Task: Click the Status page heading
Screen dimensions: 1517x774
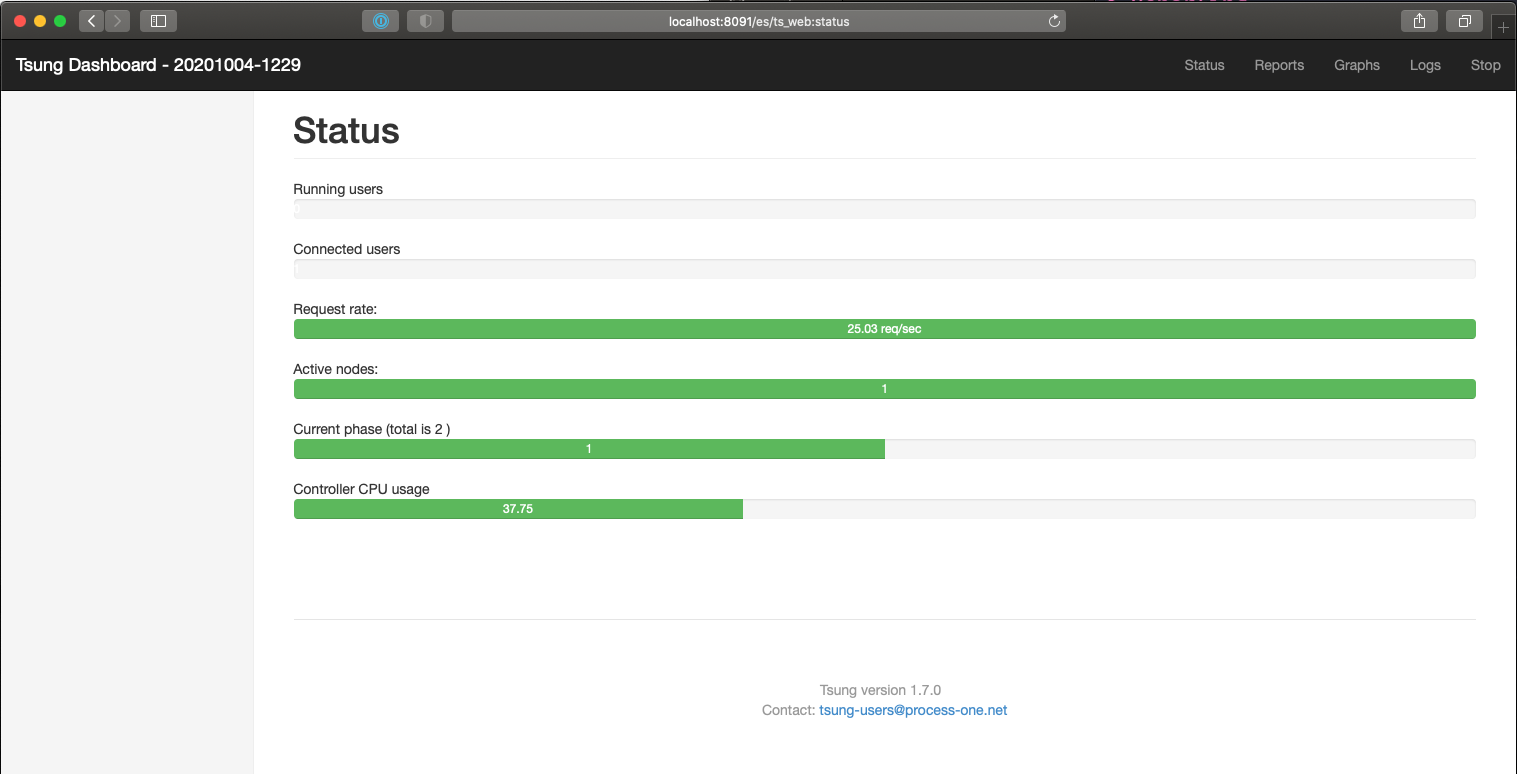Action: [346, 131]
